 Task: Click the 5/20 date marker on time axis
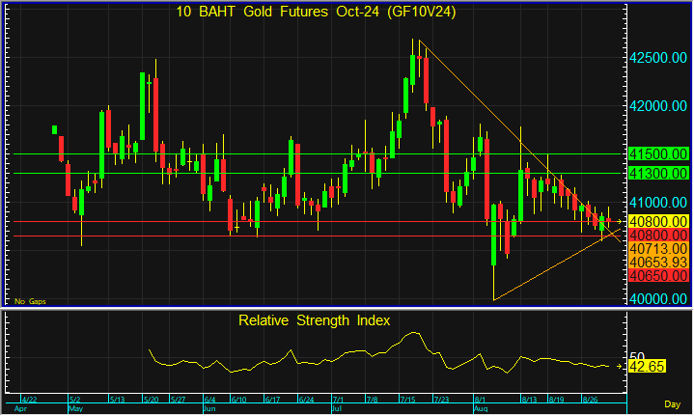[151, 400]
